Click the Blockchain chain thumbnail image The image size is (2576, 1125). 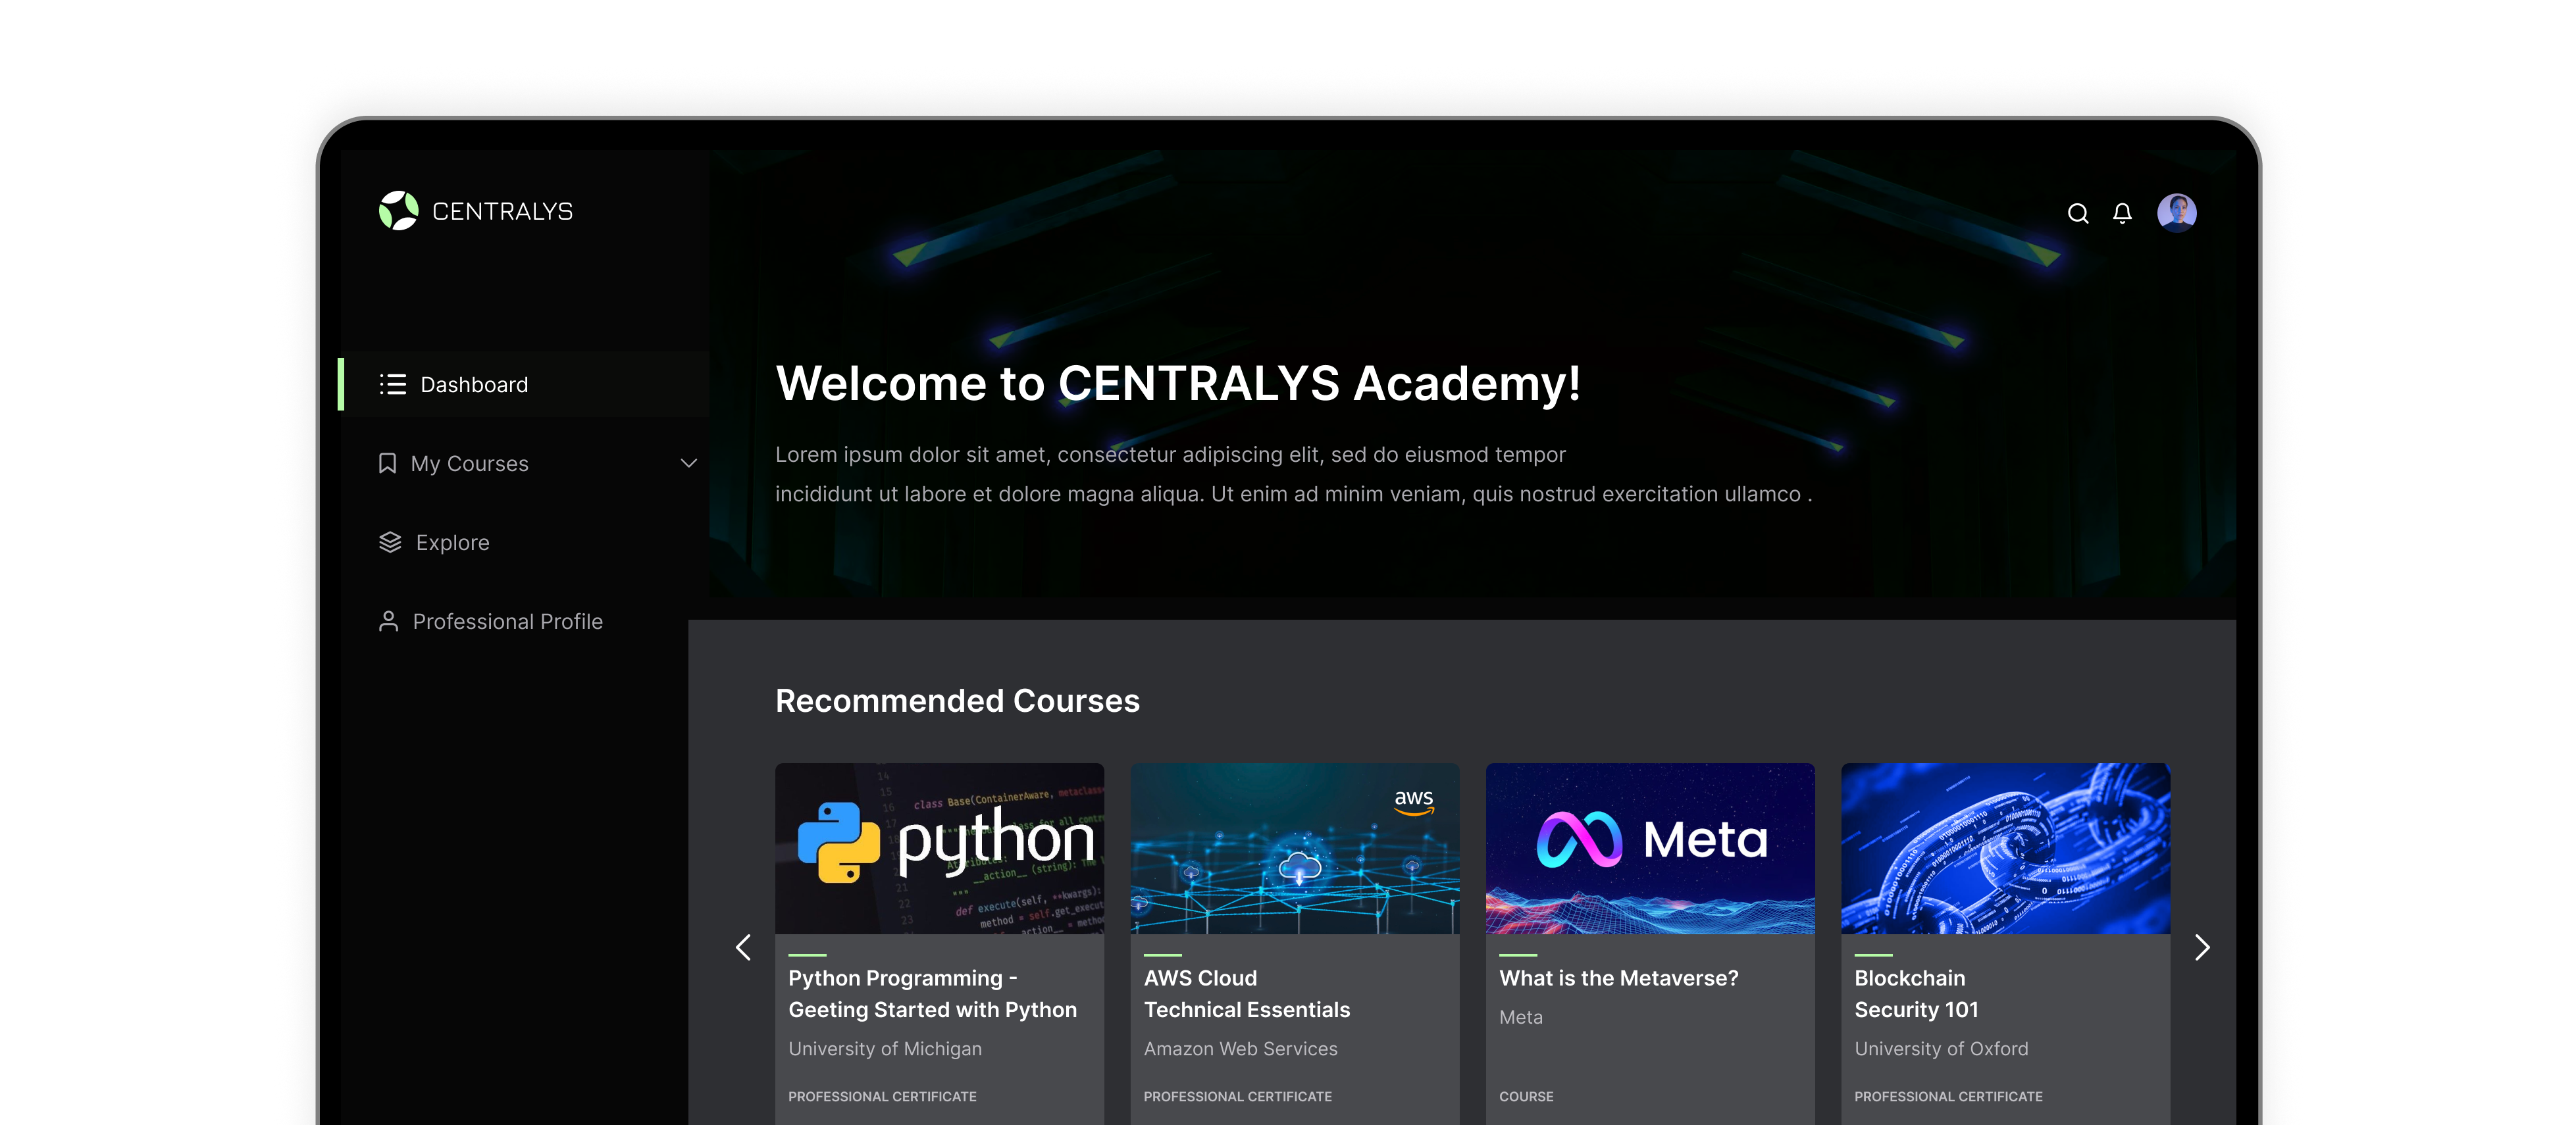(2004, 848)
